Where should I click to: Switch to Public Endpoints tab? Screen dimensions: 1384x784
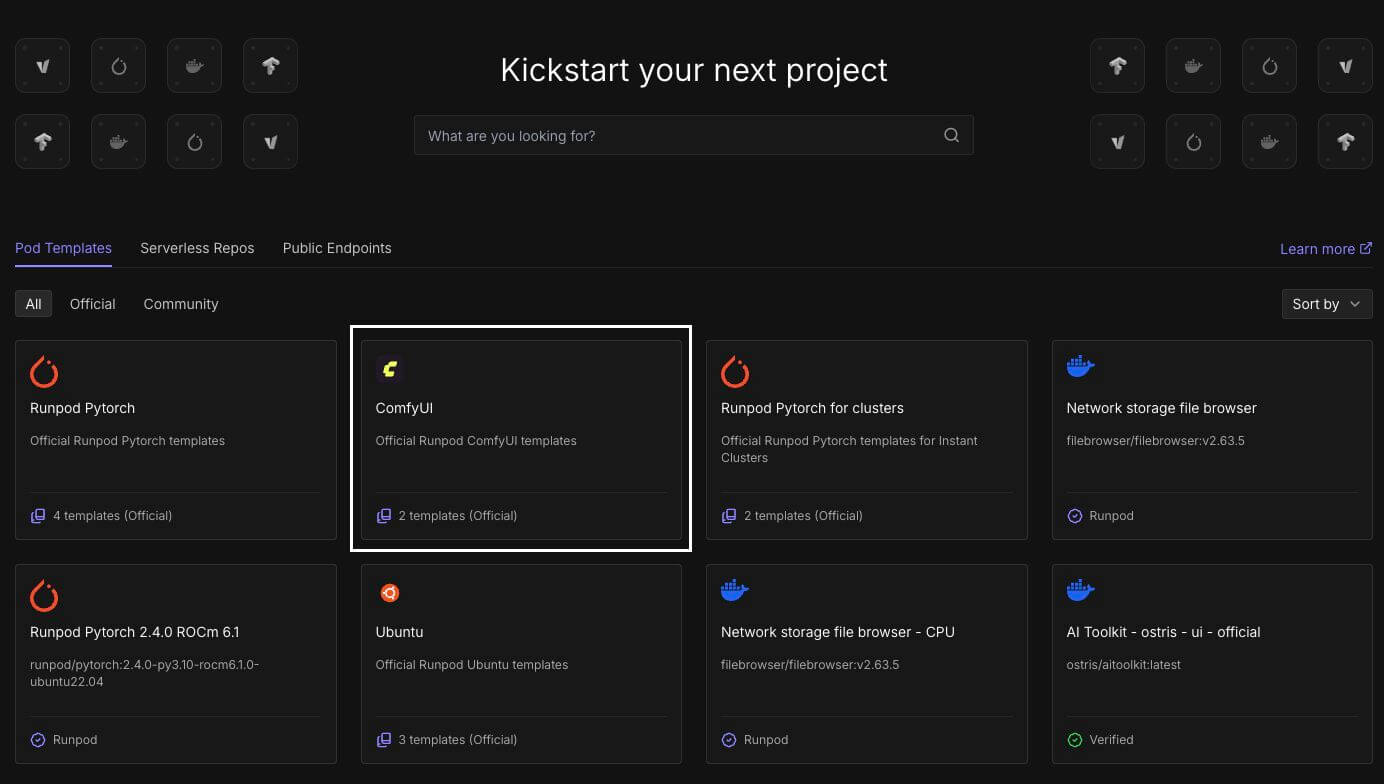337,248
